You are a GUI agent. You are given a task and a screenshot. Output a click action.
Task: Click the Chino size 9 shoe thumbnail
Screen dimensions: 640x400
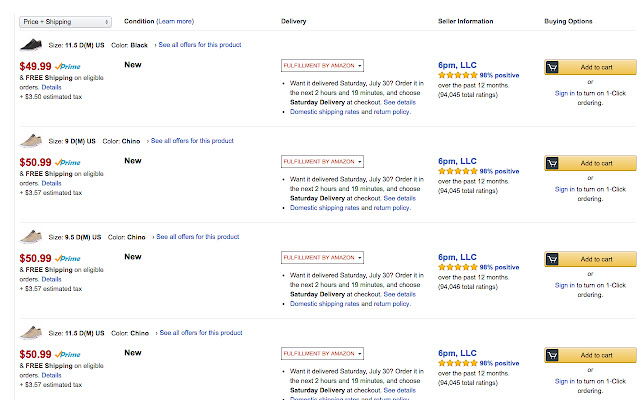[31, 141]
